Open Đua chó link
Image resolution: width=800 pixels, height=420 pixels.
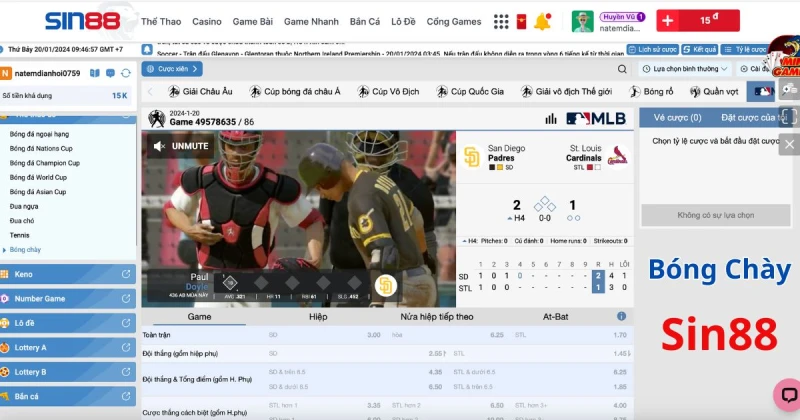coord(22,221)
